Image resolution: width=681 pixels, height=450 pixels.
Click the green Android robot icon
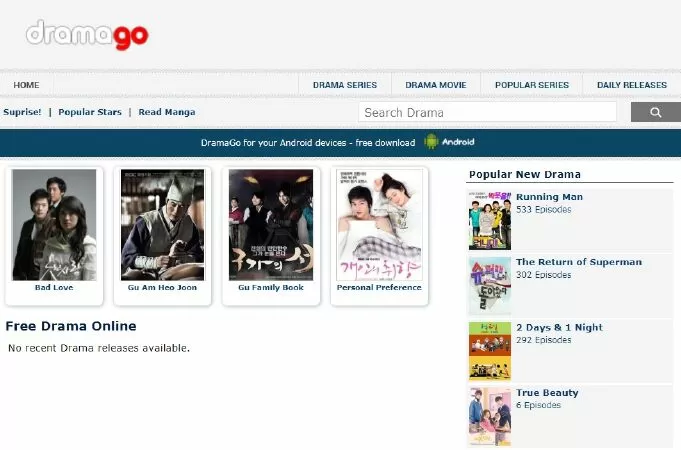431,142
